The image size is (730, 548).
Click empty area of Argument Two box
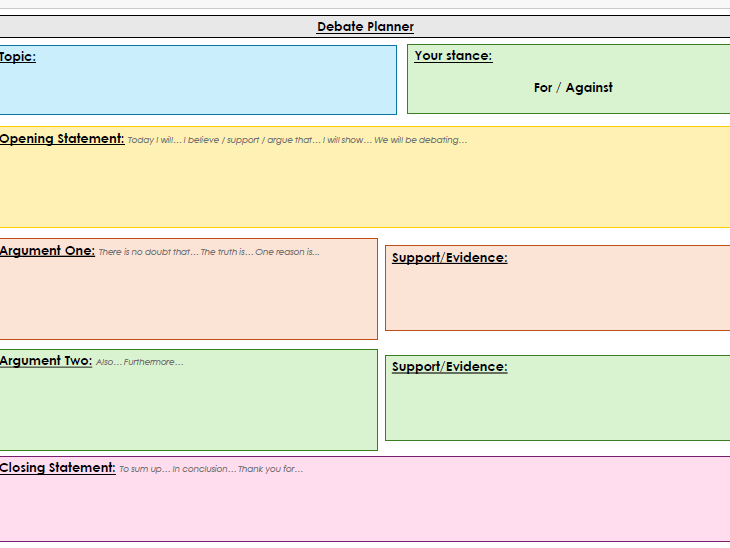coord(188,410)
